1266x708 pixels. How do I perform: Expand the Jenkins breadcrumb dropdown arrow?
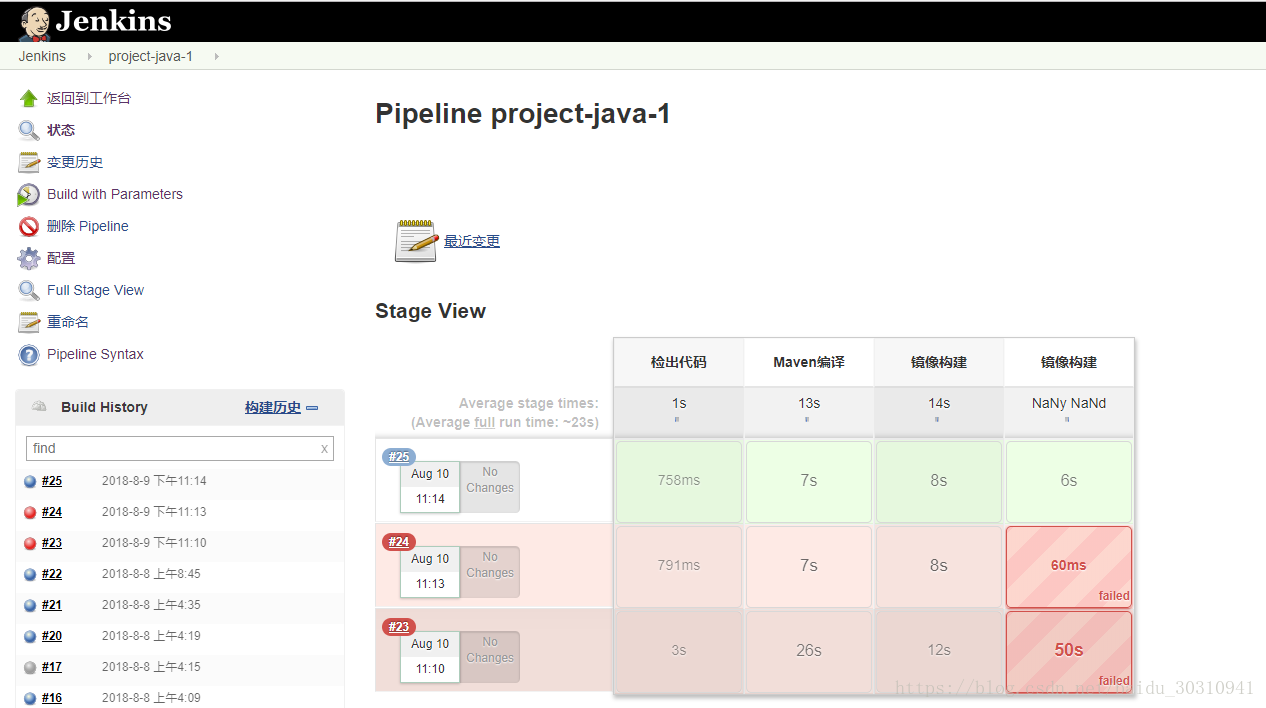[88, 56]
